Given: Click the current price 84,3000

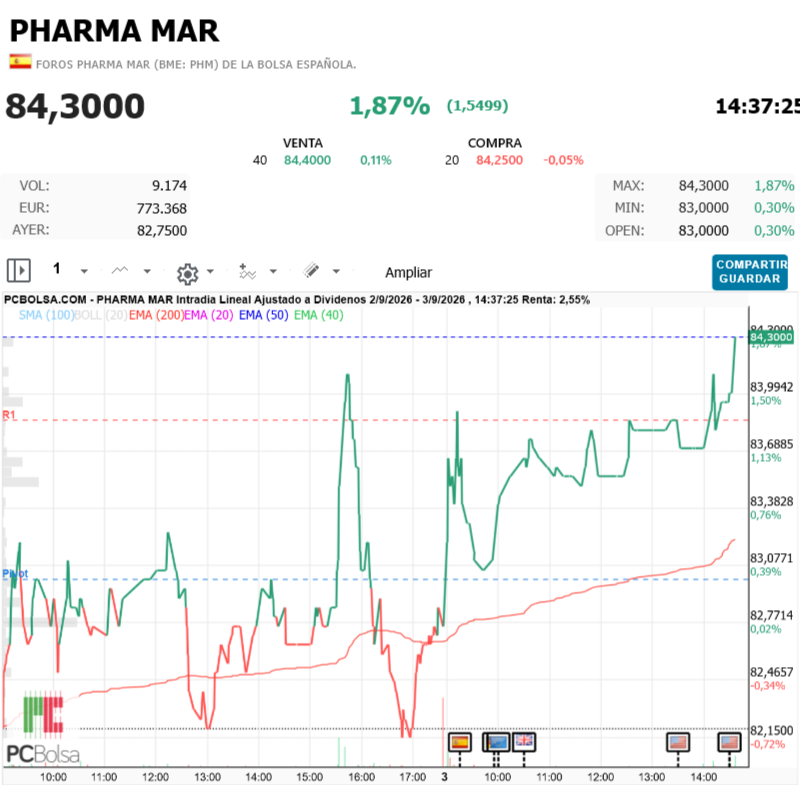Looking at the screenshot, I should 75,107.
